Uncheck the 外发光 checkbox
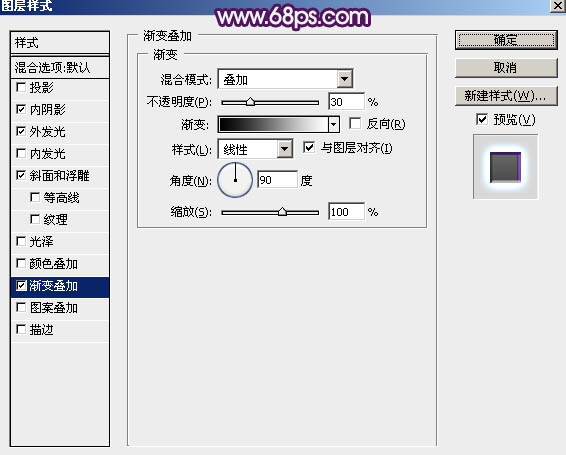Viewport: 566px width, 455px height. pos(21,131)
